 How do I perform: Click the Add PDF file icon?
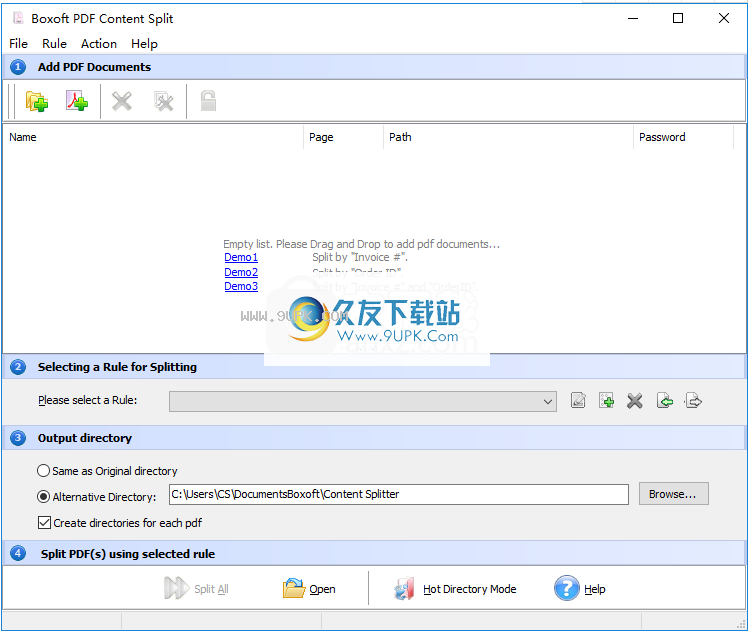tap(77, 101)
